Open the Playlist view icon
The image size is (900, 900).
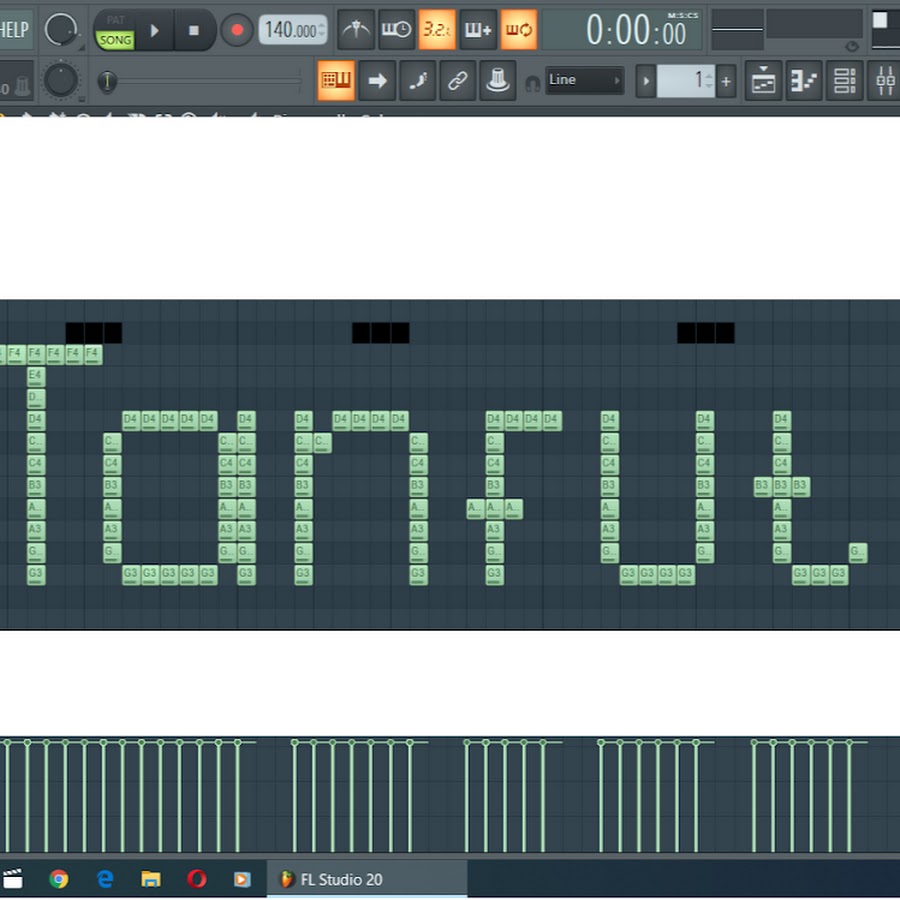tap(764, 81)
